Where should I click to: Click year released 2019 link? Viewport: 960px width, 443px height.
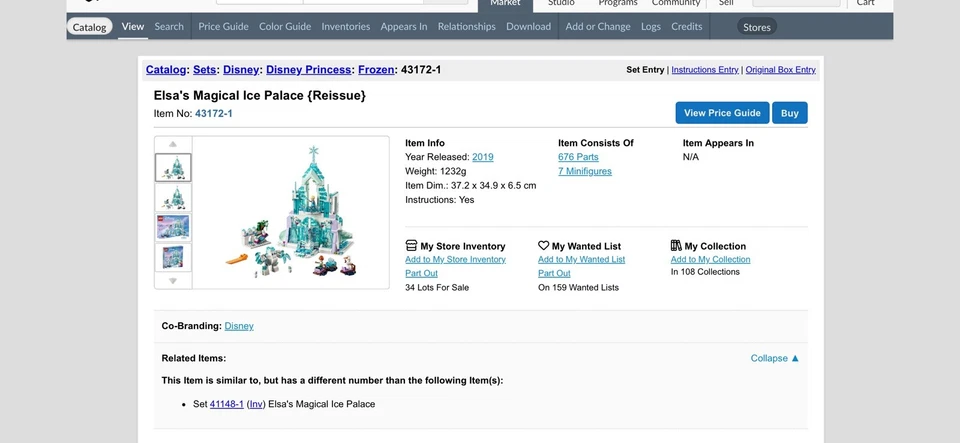(482, 157)
